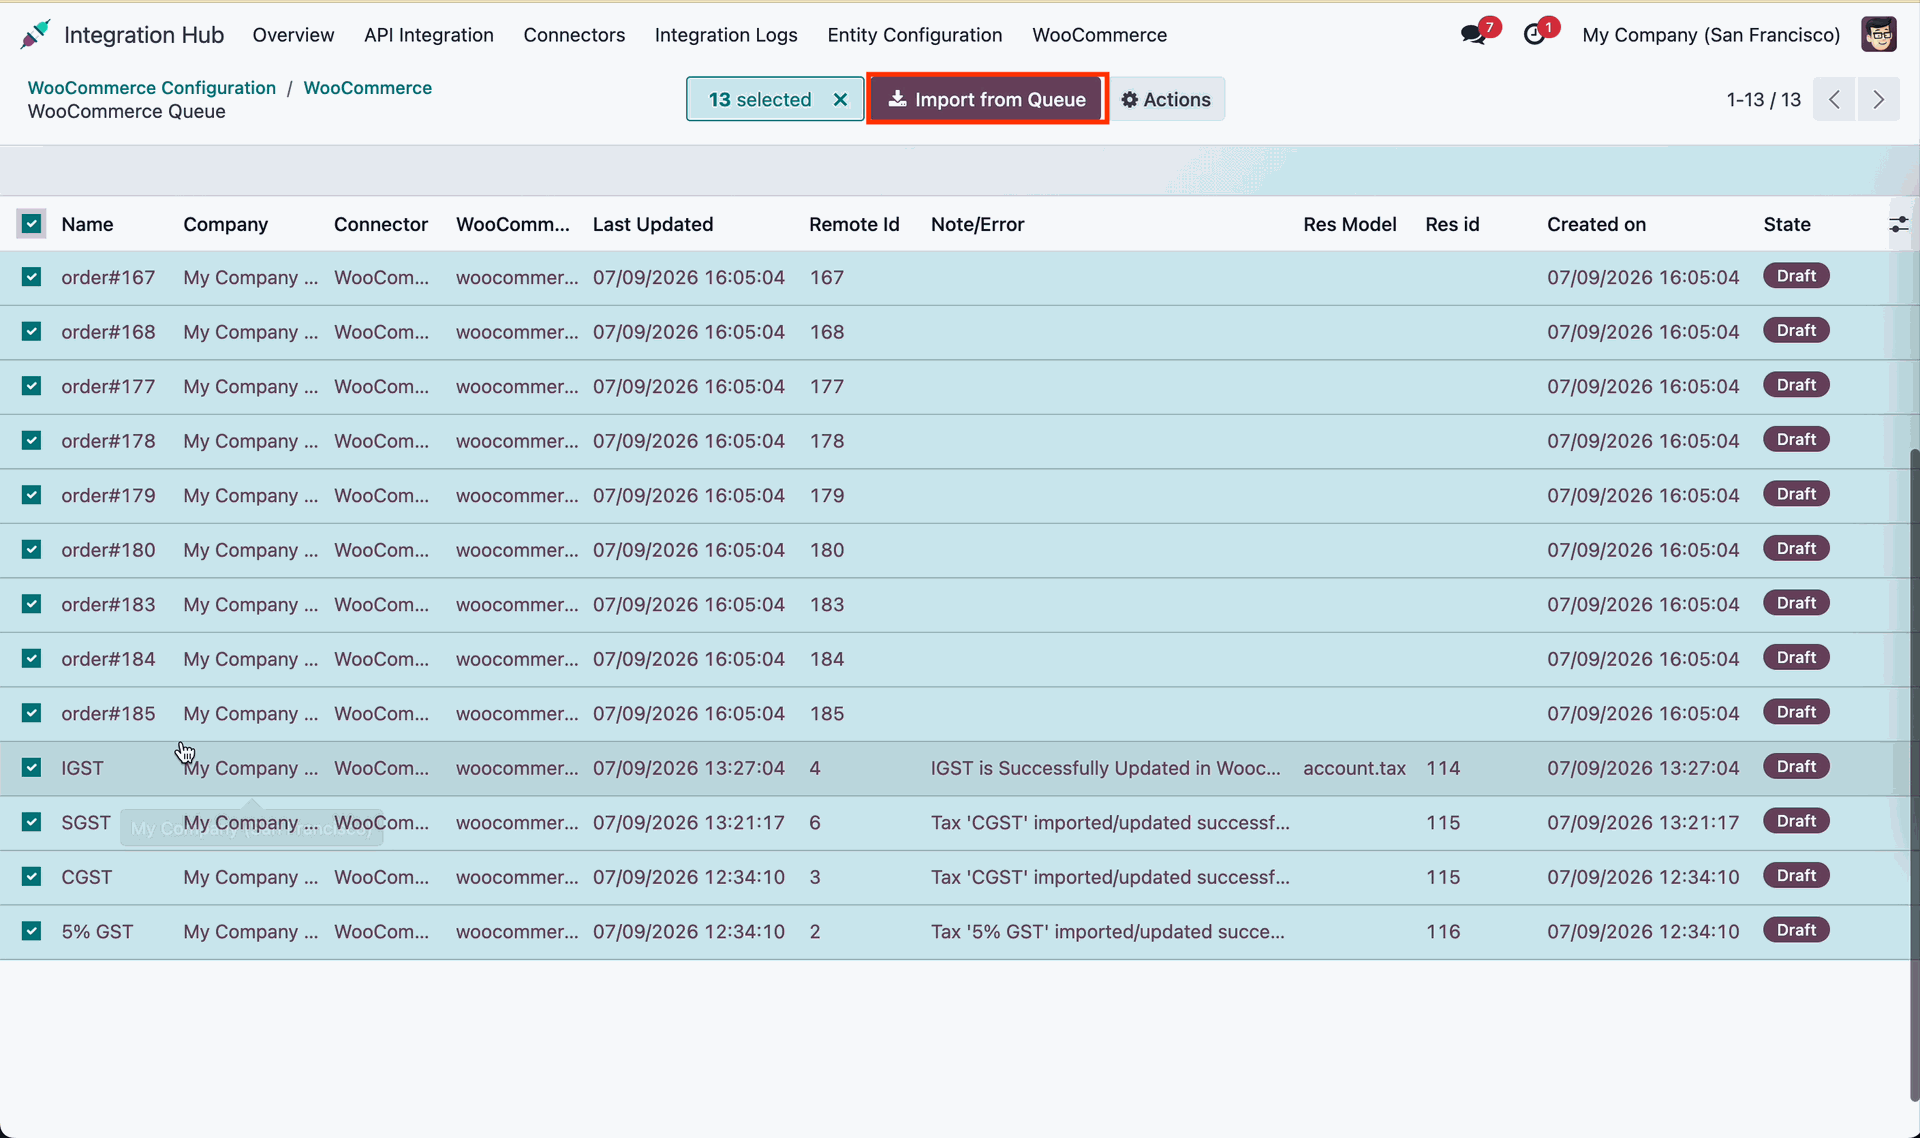
Task: Open the Entity Configuration menu
Action: pos(915,35)
